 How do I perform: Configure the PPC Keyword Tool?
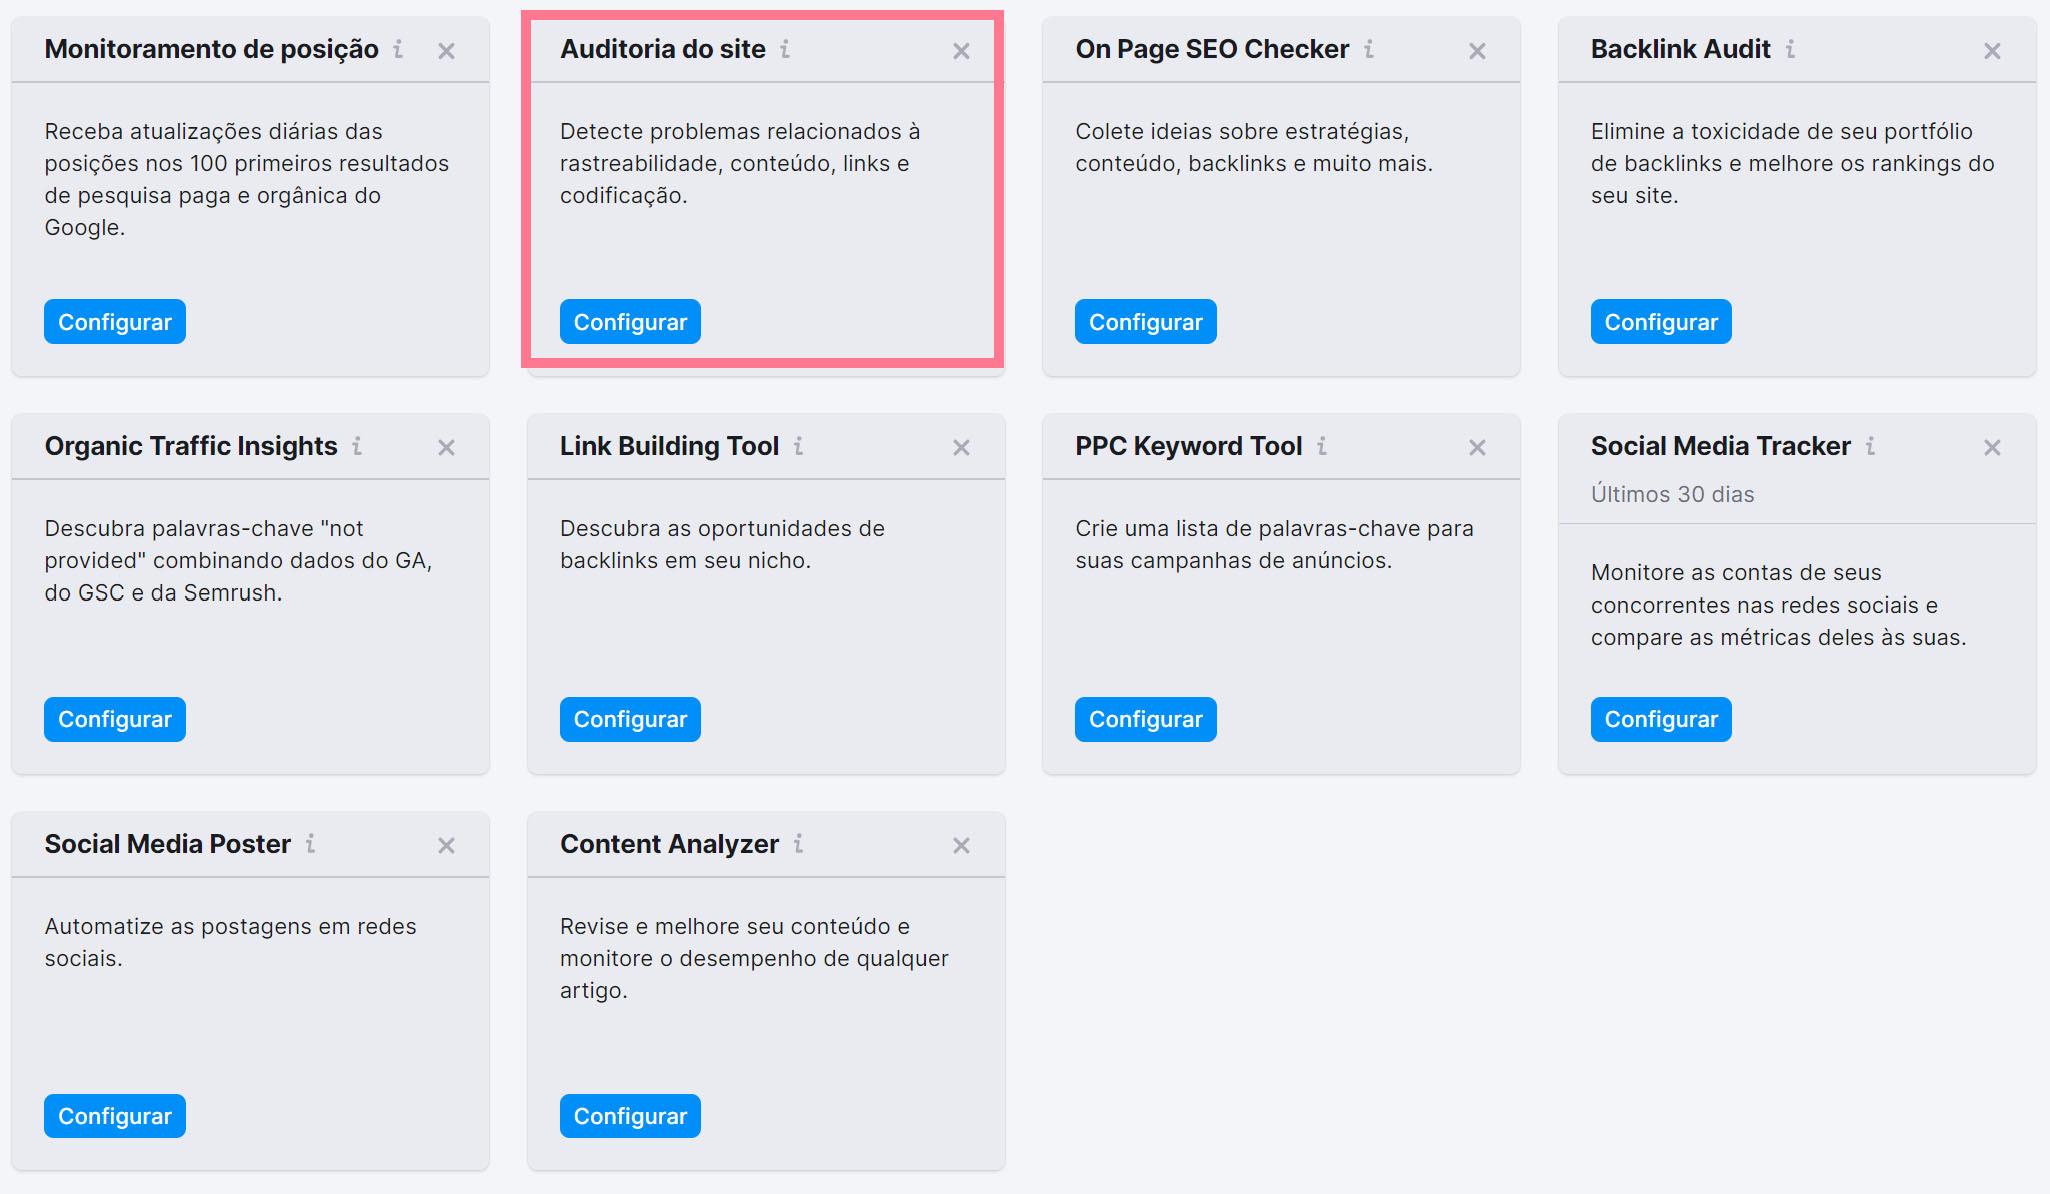(x=1145, y=718)
